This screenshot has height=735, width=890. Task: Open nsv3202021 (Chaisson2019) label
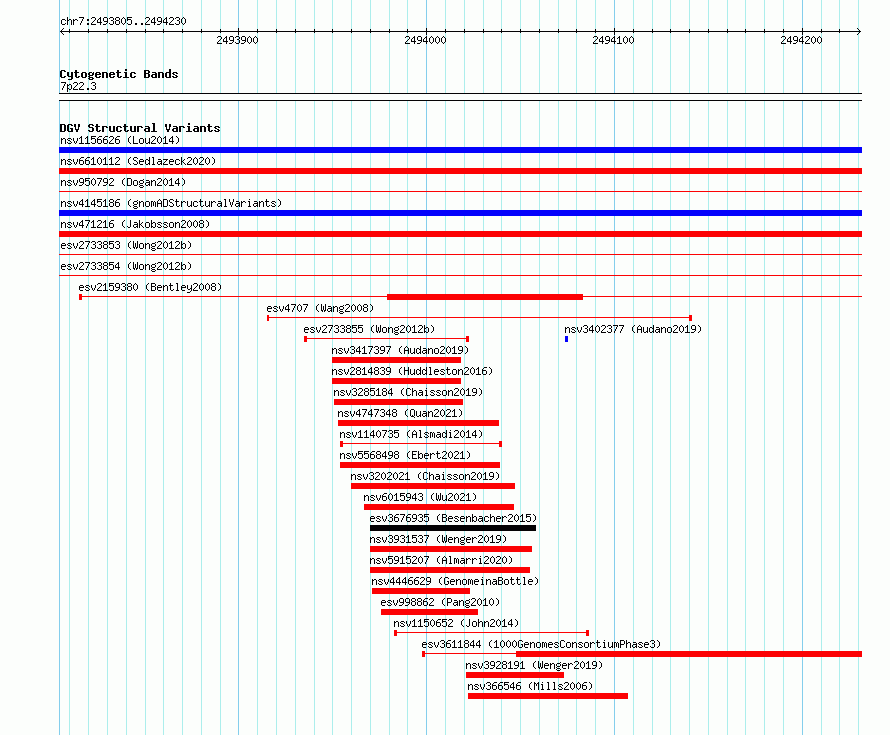point(425,476)
